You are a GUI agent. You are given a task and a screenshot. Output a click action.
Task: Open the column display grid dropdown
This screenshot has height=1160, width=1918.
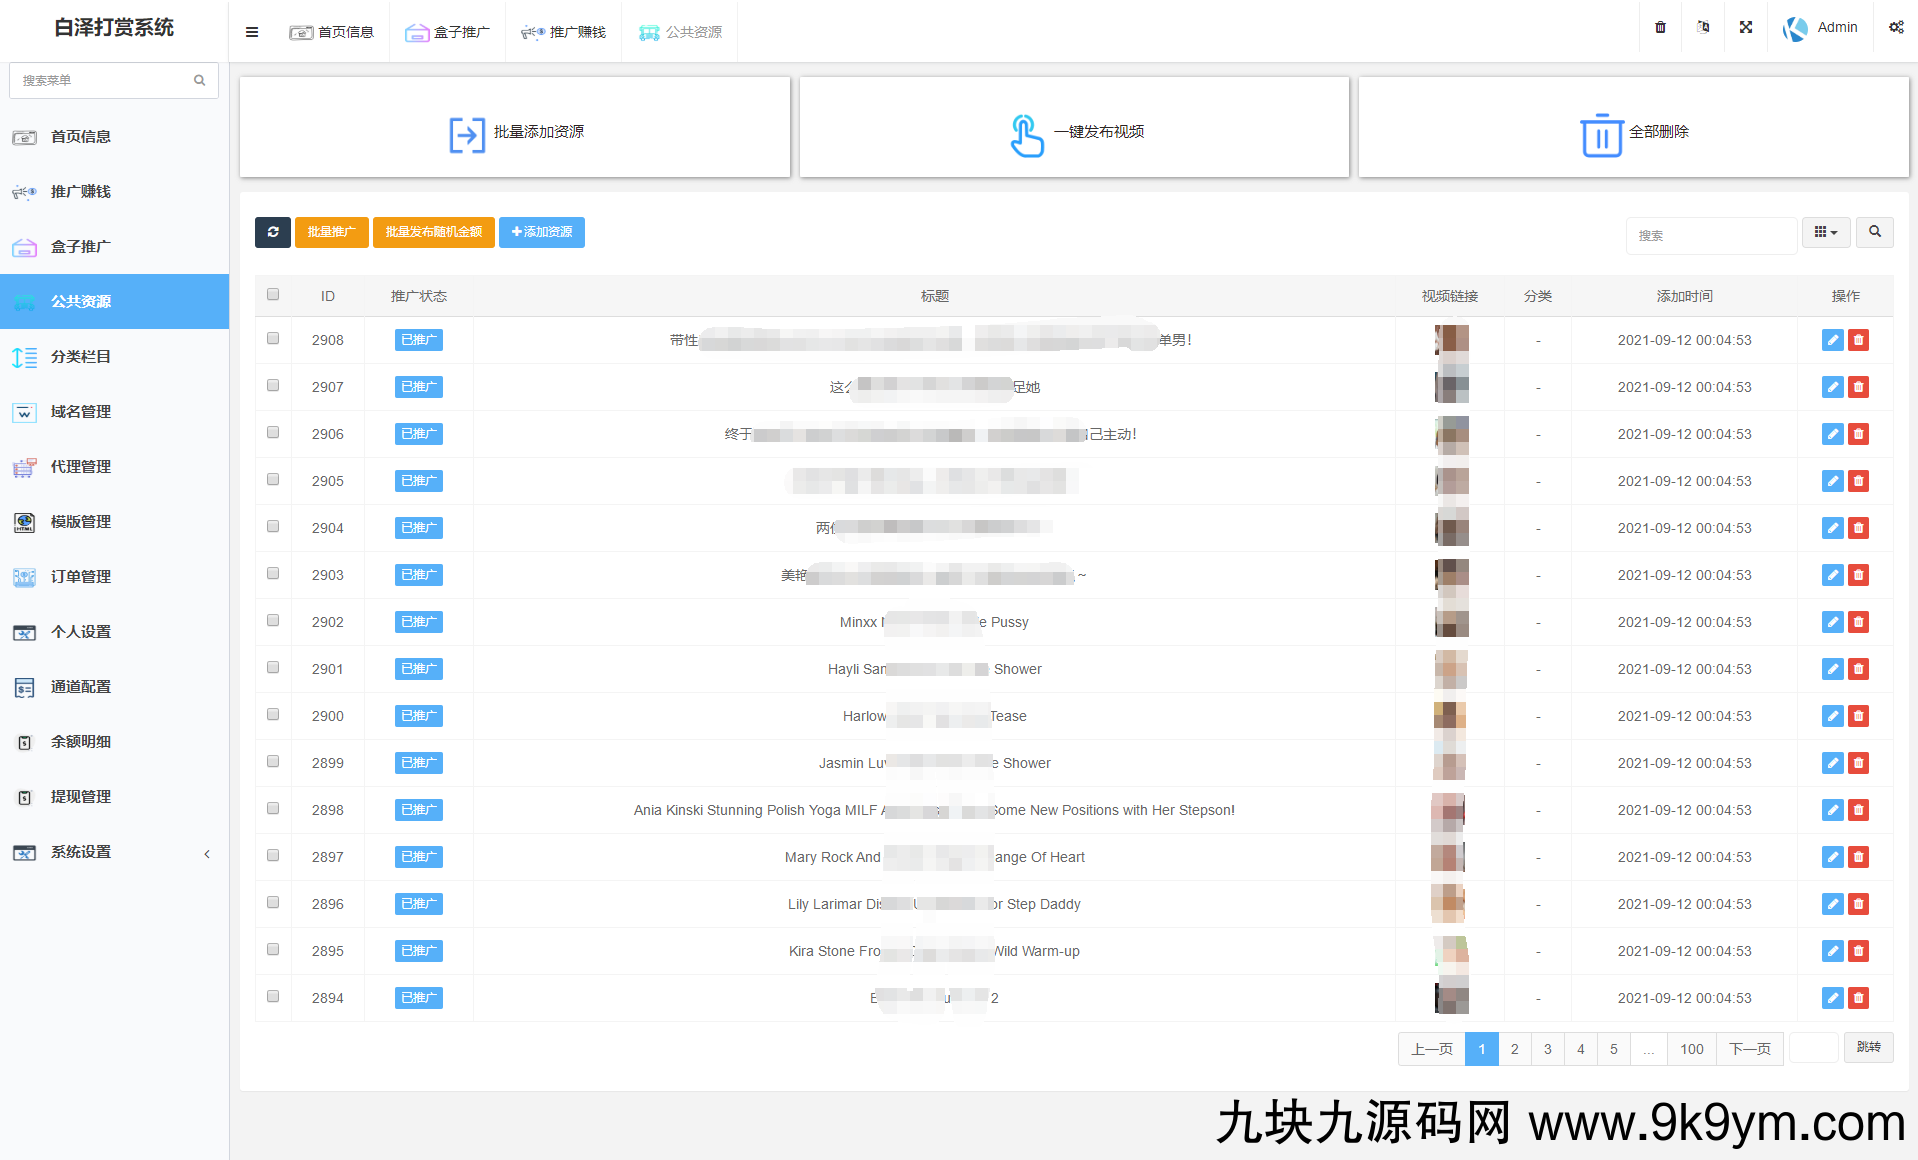tap(1825, 232)
